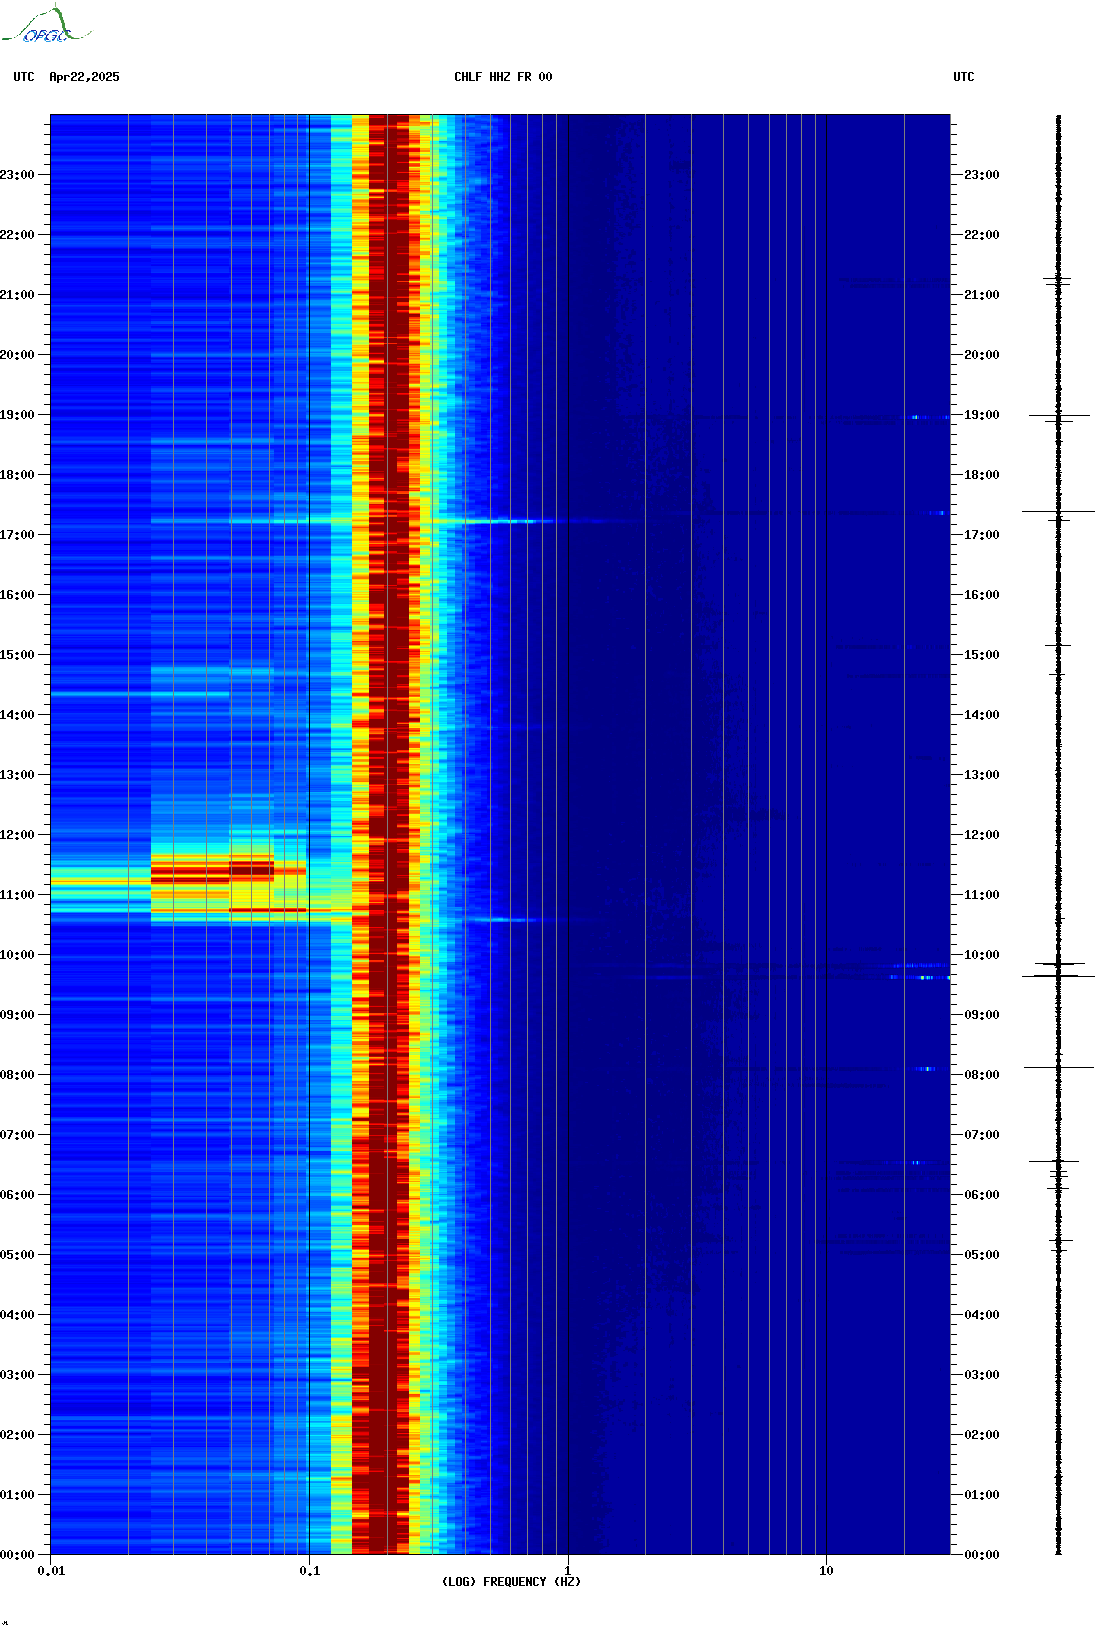Screen dimensions: 1102x1634
Task: Click the right axis '10:00' time label
Action: [x=981, y=955]
